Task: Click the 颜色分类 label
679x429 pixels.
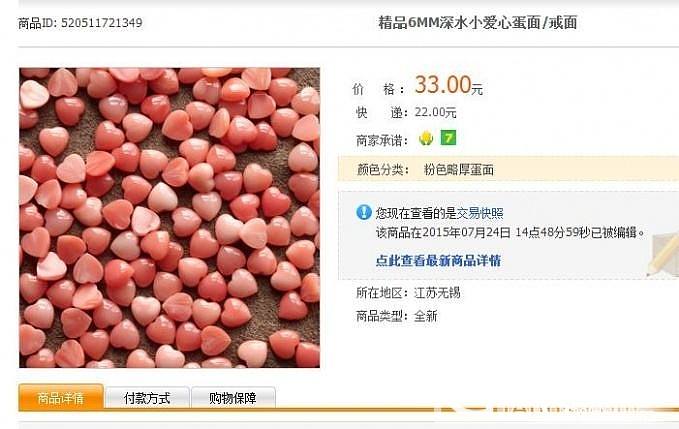Action: 383,170
